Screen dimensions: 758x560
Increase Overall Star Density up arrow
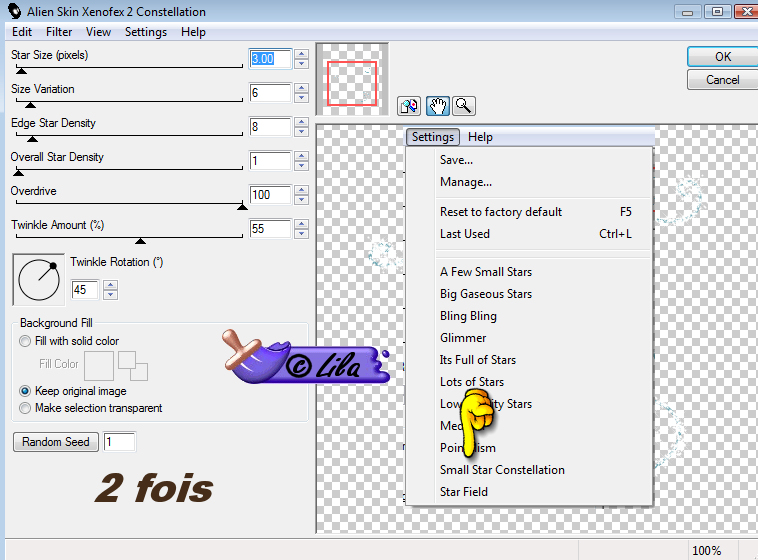point(302,156)
